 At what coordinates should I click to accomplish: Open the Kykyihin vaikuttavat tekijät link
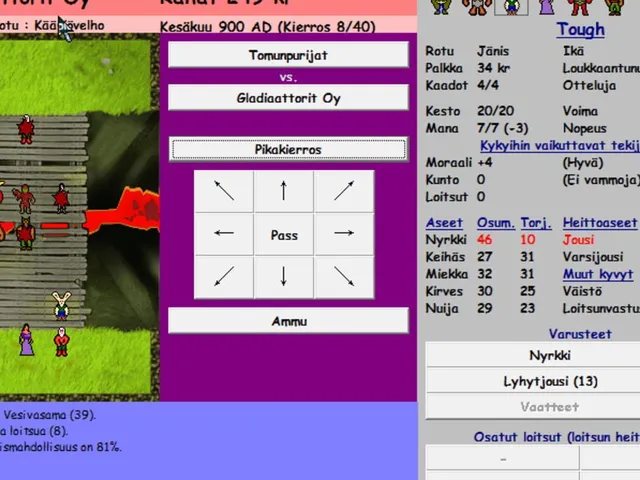click(560, 146)
